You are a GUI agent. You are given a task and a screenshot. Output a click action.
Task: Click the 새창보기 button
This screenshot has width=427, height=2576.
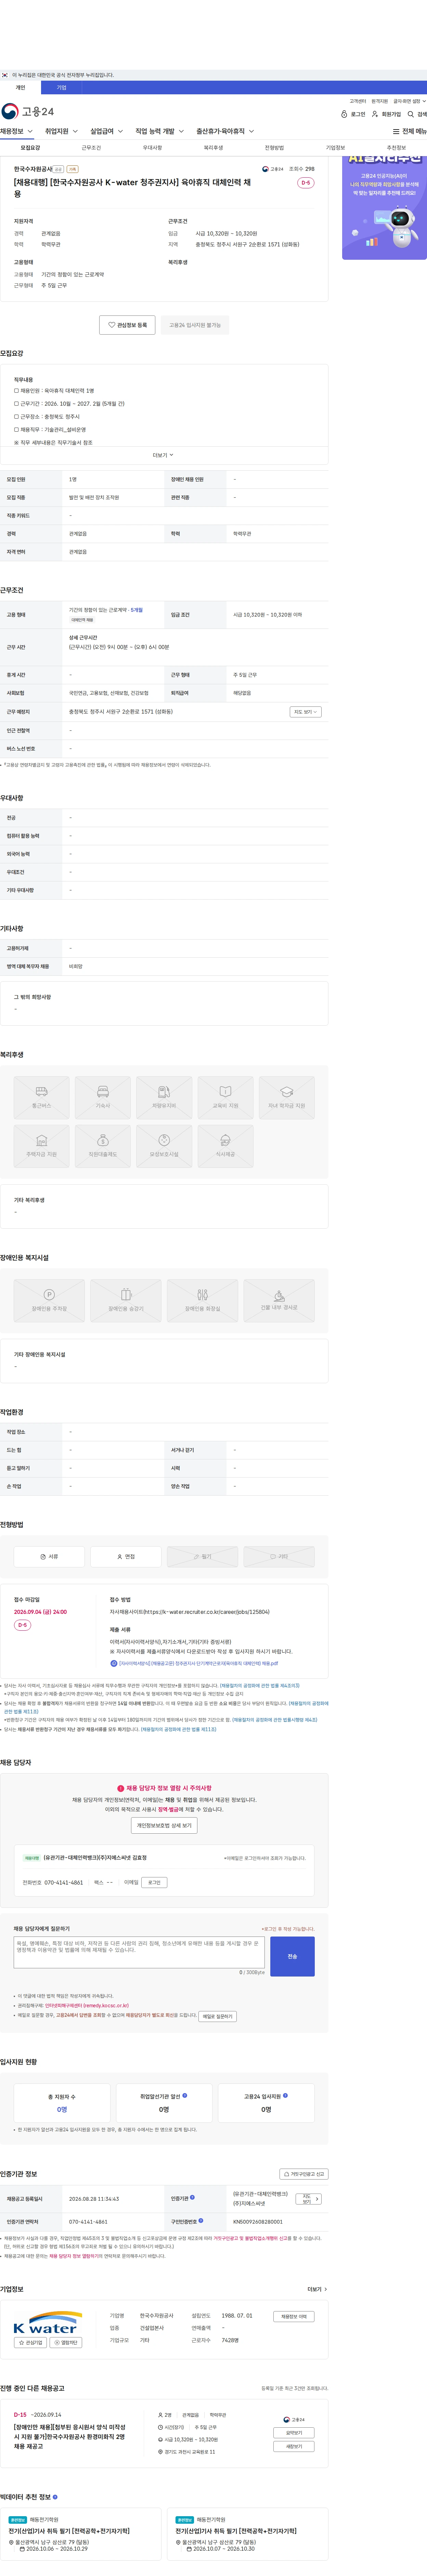pos(294,2447)
